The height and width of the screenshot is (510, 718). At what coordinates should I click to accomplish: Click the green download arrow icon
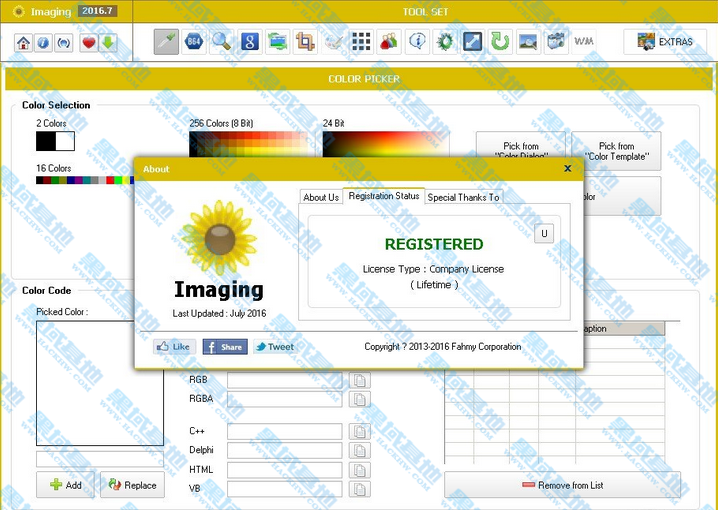pyautogui.click(x=108, y=43)
